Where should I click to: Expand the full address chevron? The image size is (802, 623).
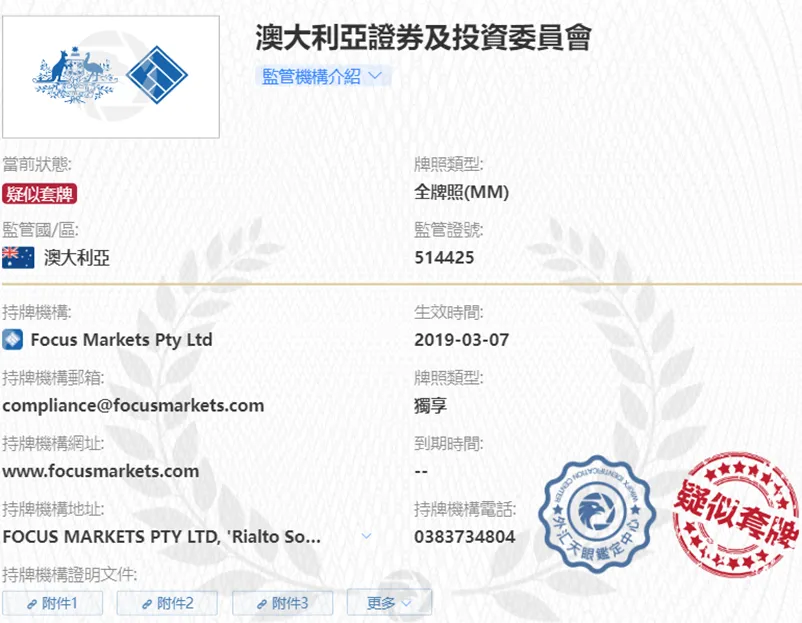(x=366, y=536)
